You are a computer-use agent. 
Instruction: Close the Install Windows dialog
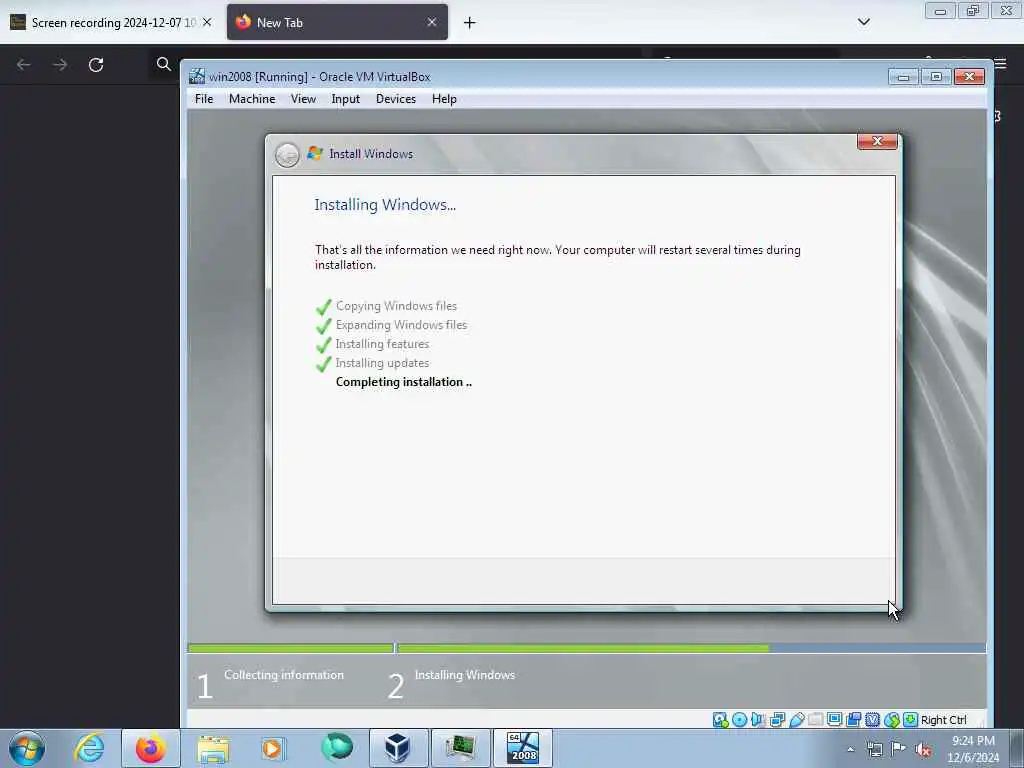pyautogui.click(x=877, y=141)
